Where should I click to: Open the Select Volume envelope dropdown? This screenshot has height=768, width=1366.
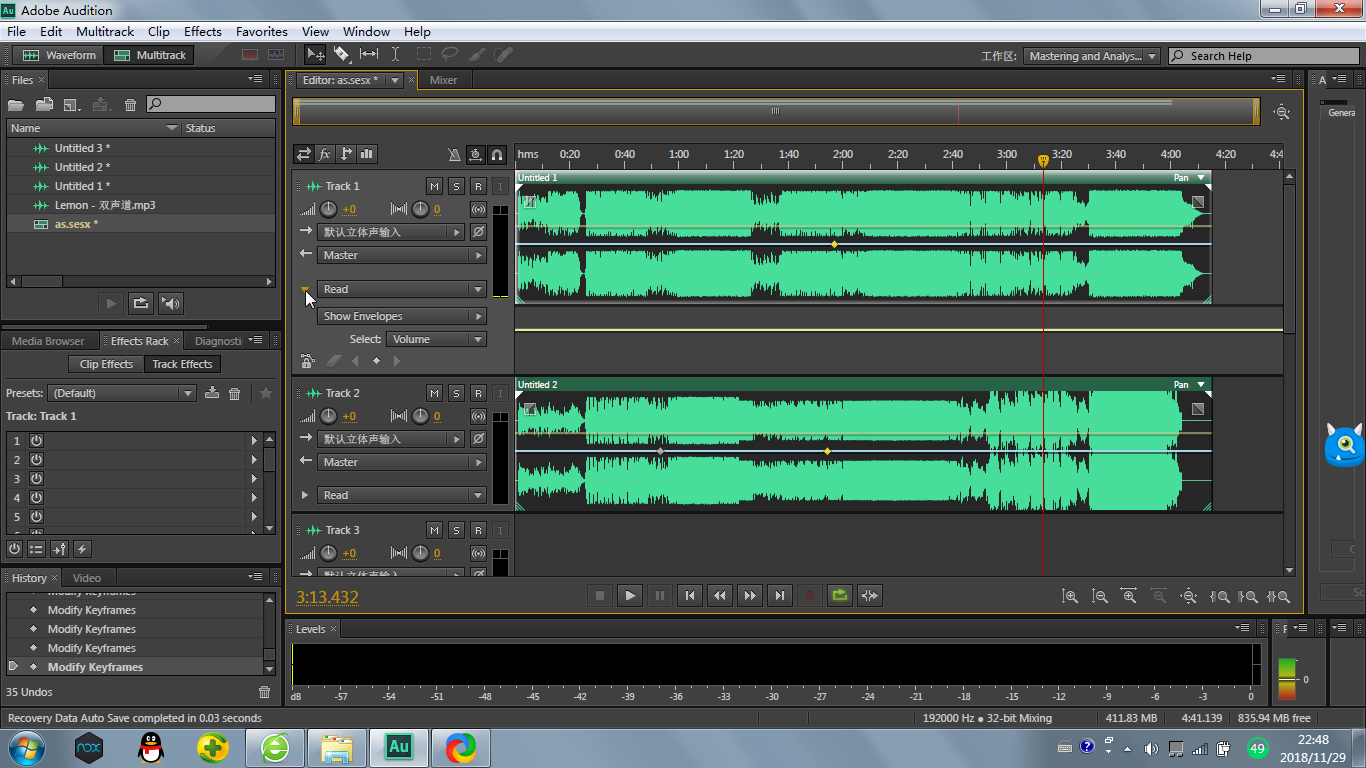[436, 339]
